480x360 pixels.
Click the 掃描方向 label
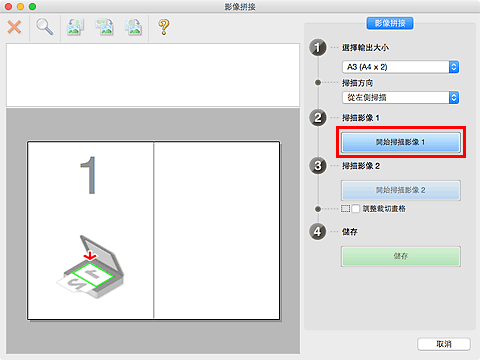click(x=357, y=83)
